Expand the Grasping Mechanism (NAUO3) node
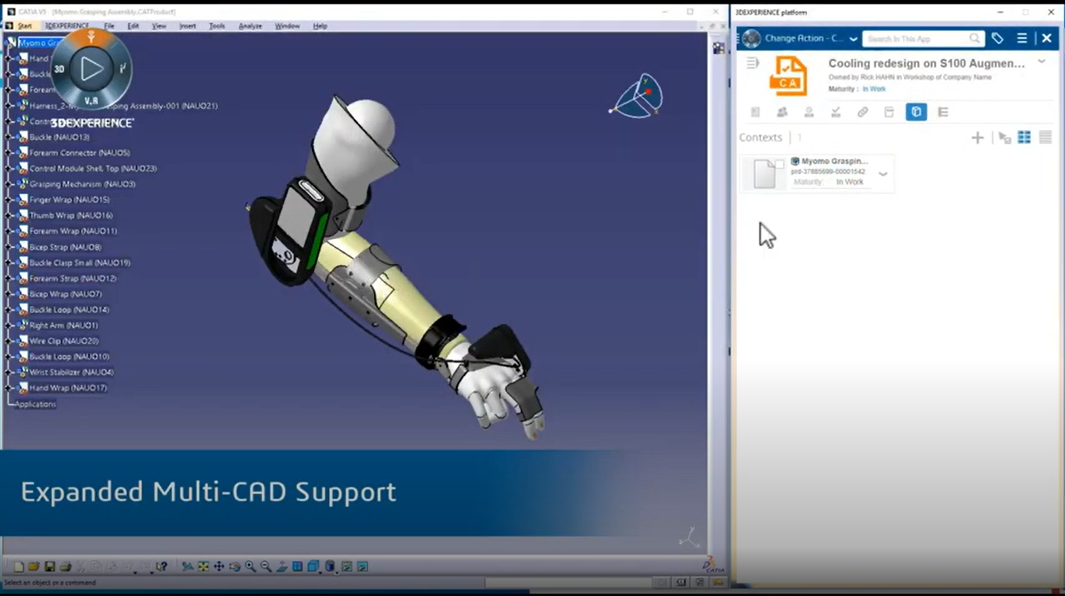 tap(10, 184)
